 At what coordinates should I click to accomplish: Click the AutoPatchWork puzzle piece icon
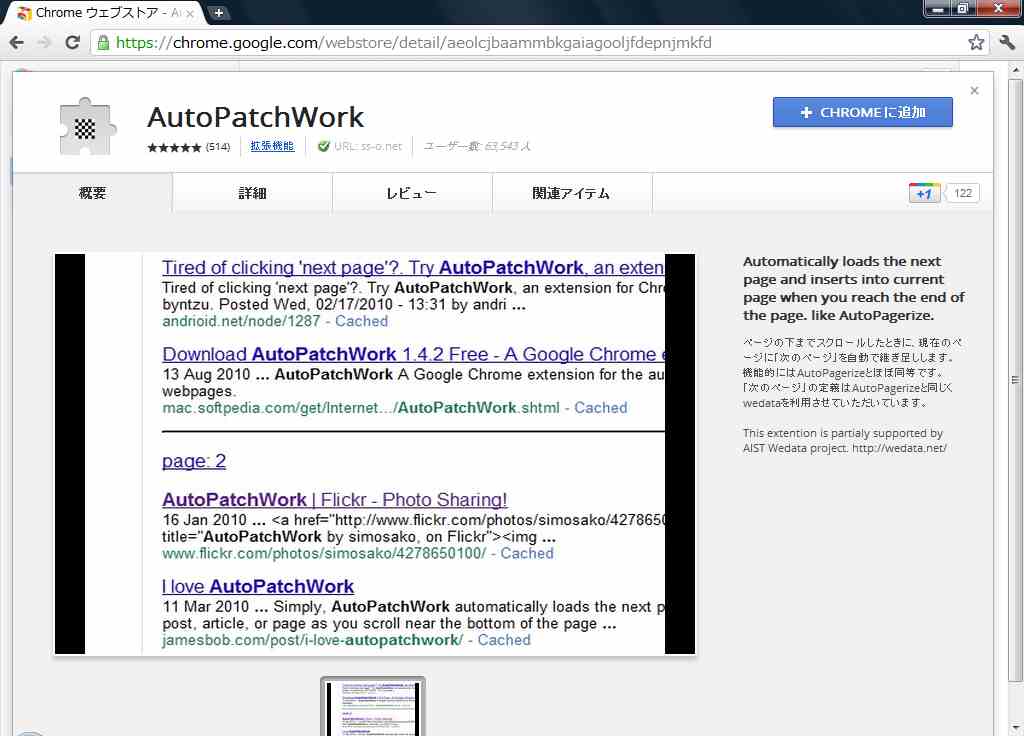coord(88,126)
